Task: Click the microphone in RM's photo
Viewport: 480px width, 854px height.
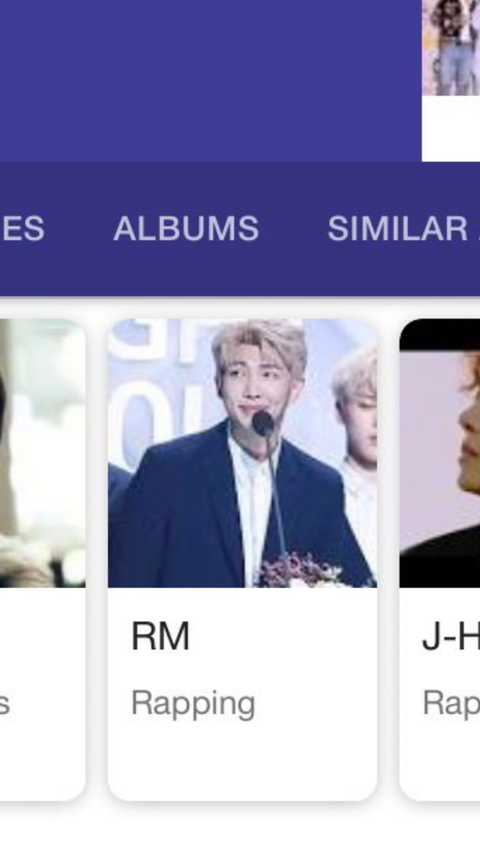Action: click(x=263, y=424)
